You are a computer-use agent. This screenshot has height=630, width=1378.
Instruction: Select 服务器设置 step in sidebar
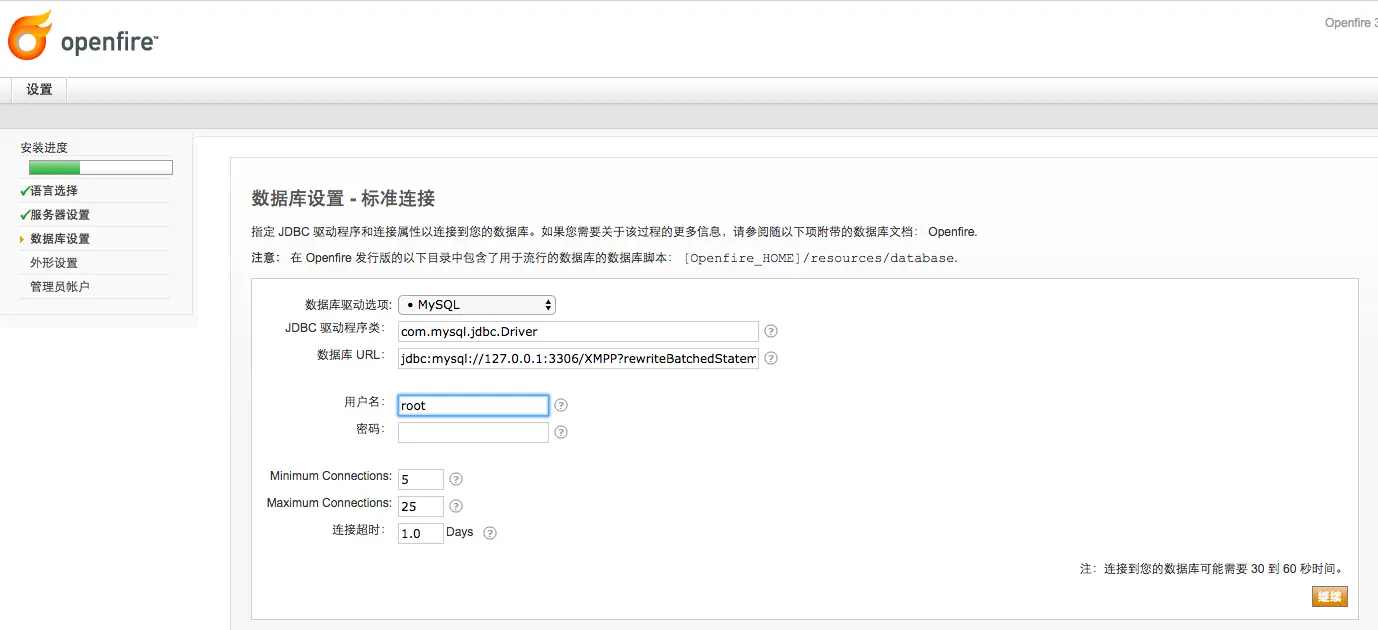(60, 215)
